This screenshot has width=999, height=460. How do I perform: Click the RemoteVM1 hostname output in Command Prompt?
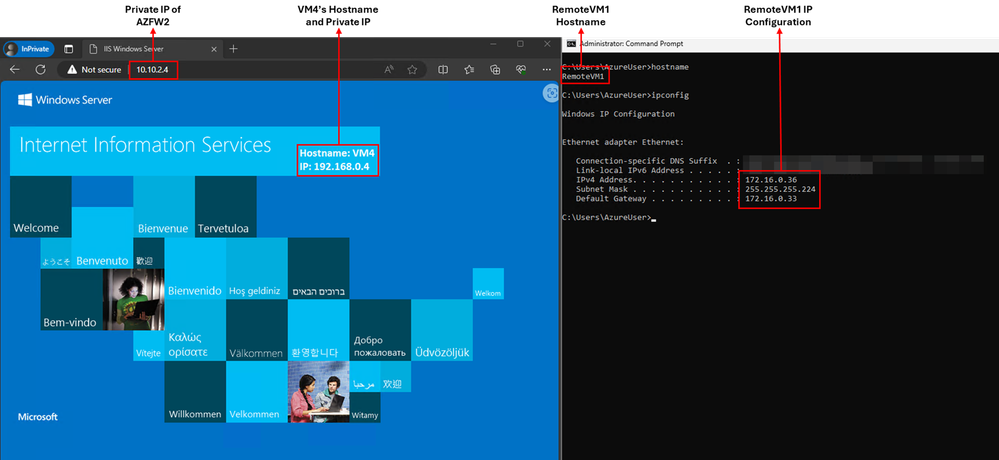[x=584, y=76]
